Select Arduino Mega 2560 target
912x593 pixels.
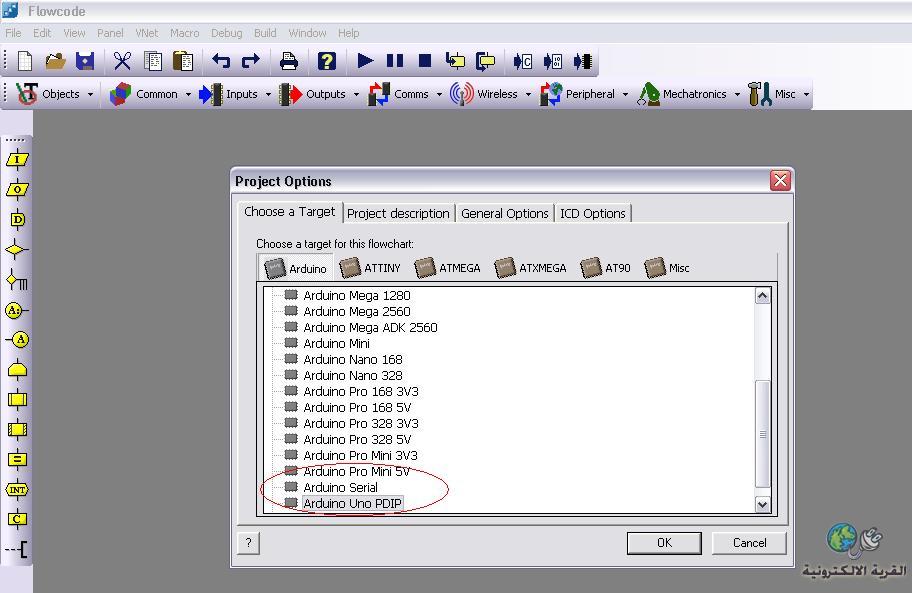(x=357, y=312)
